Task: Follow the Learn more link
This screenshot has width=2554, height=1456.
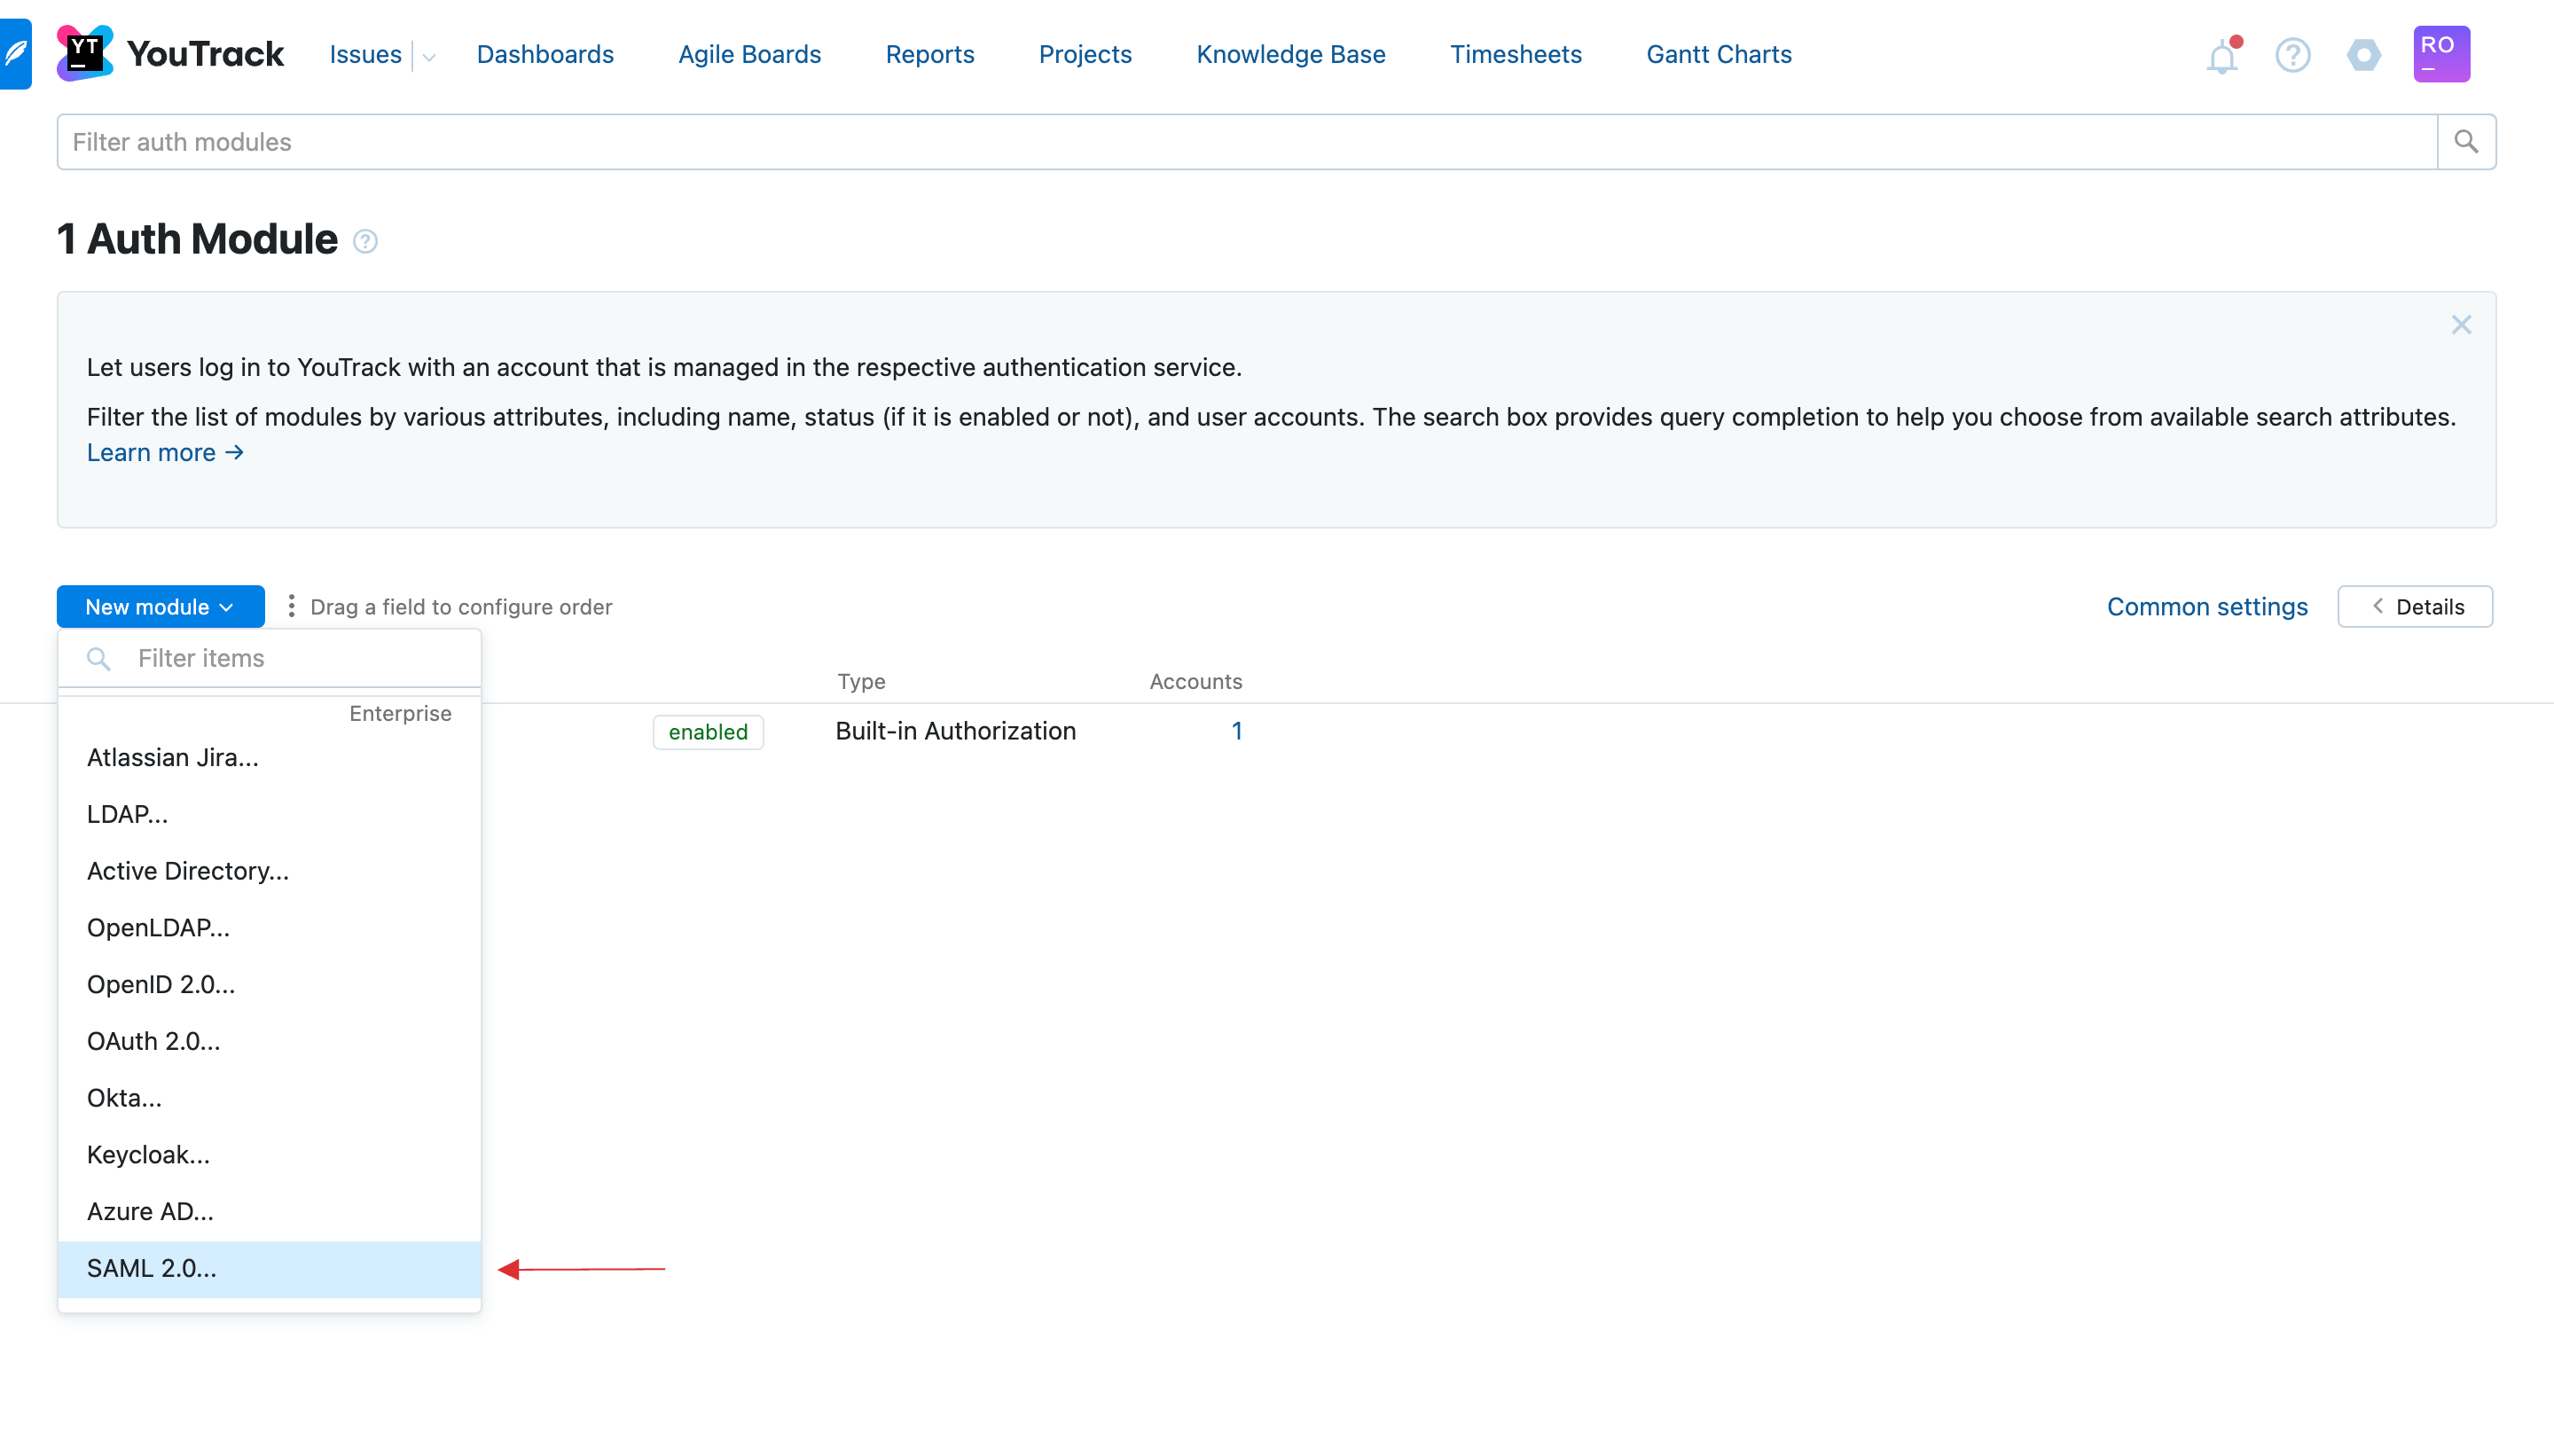Action: click(163, 452)
